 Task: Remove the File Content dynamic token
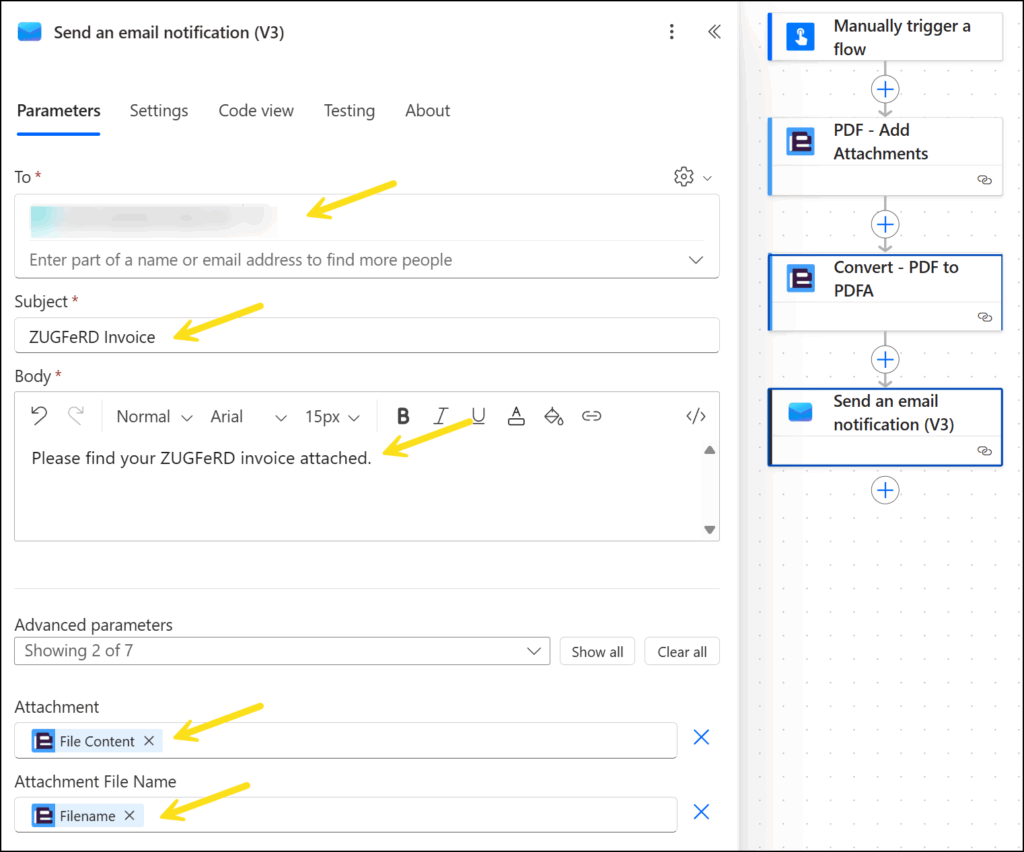(x=149, y=741)
